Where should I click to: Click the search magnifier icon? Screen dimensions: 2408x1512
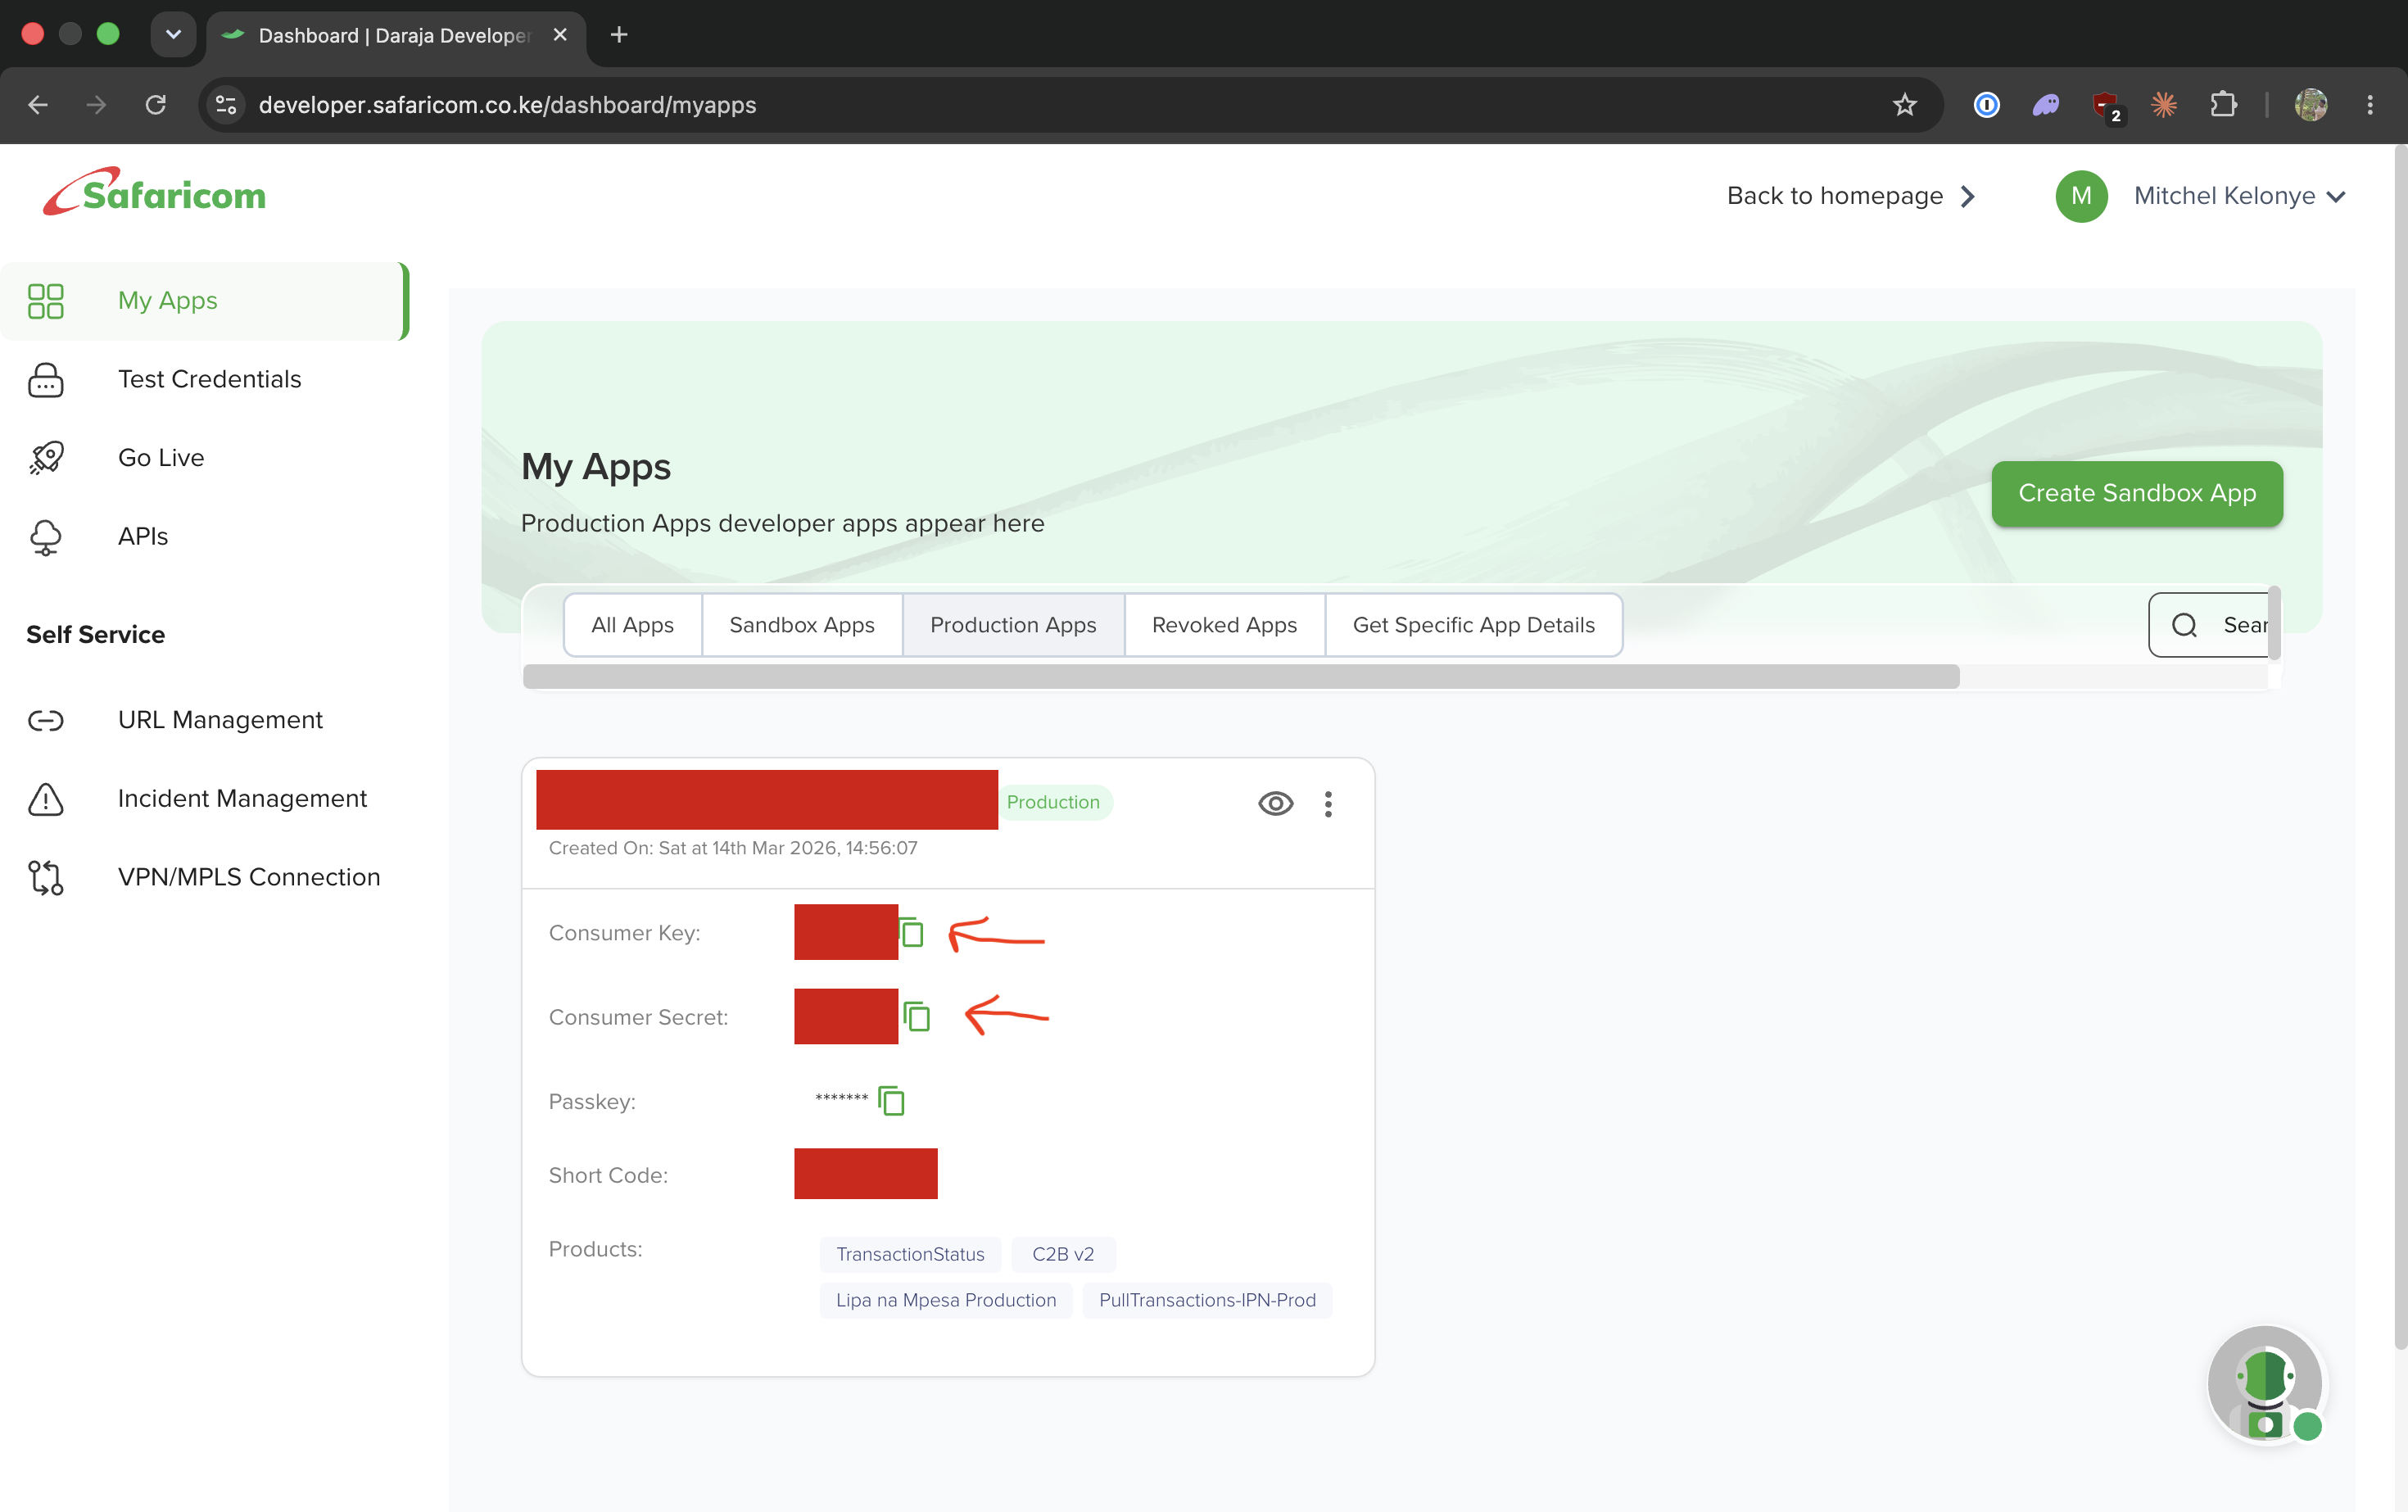2184,625
